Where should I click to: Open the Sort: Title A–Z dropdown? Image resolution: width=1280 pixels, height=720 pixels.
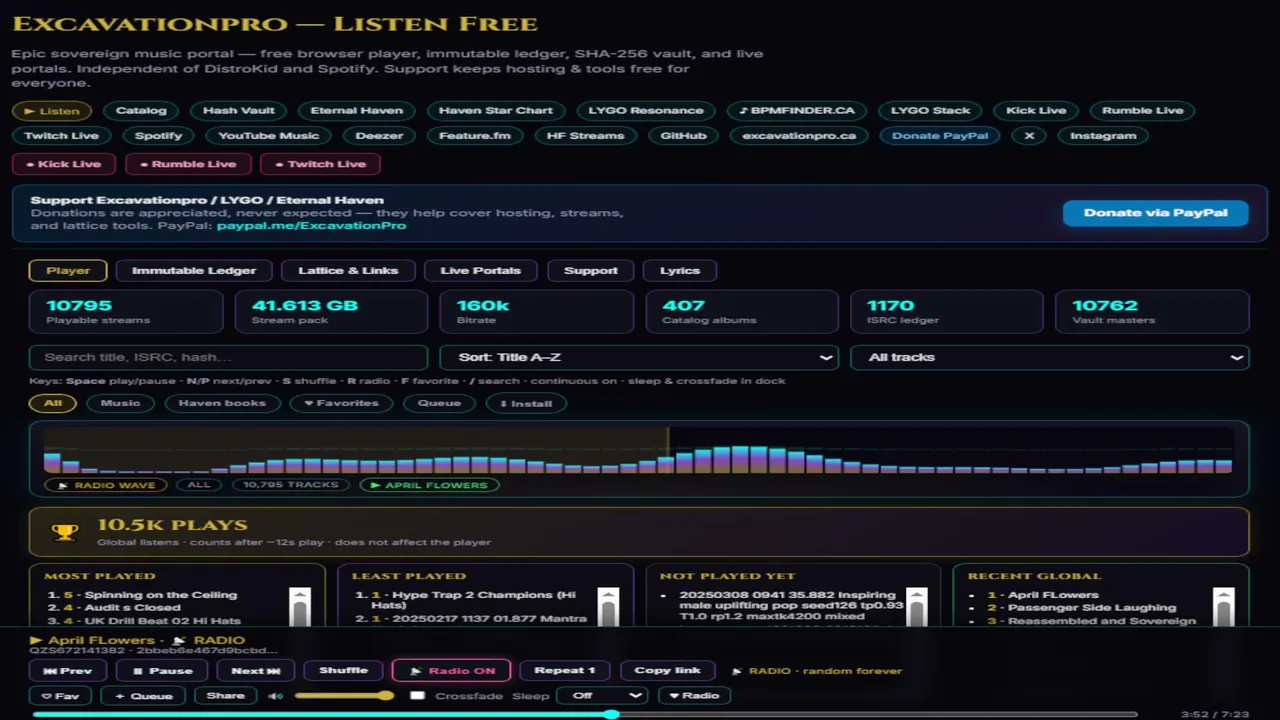pyautogui.click(x=639, y=357)
